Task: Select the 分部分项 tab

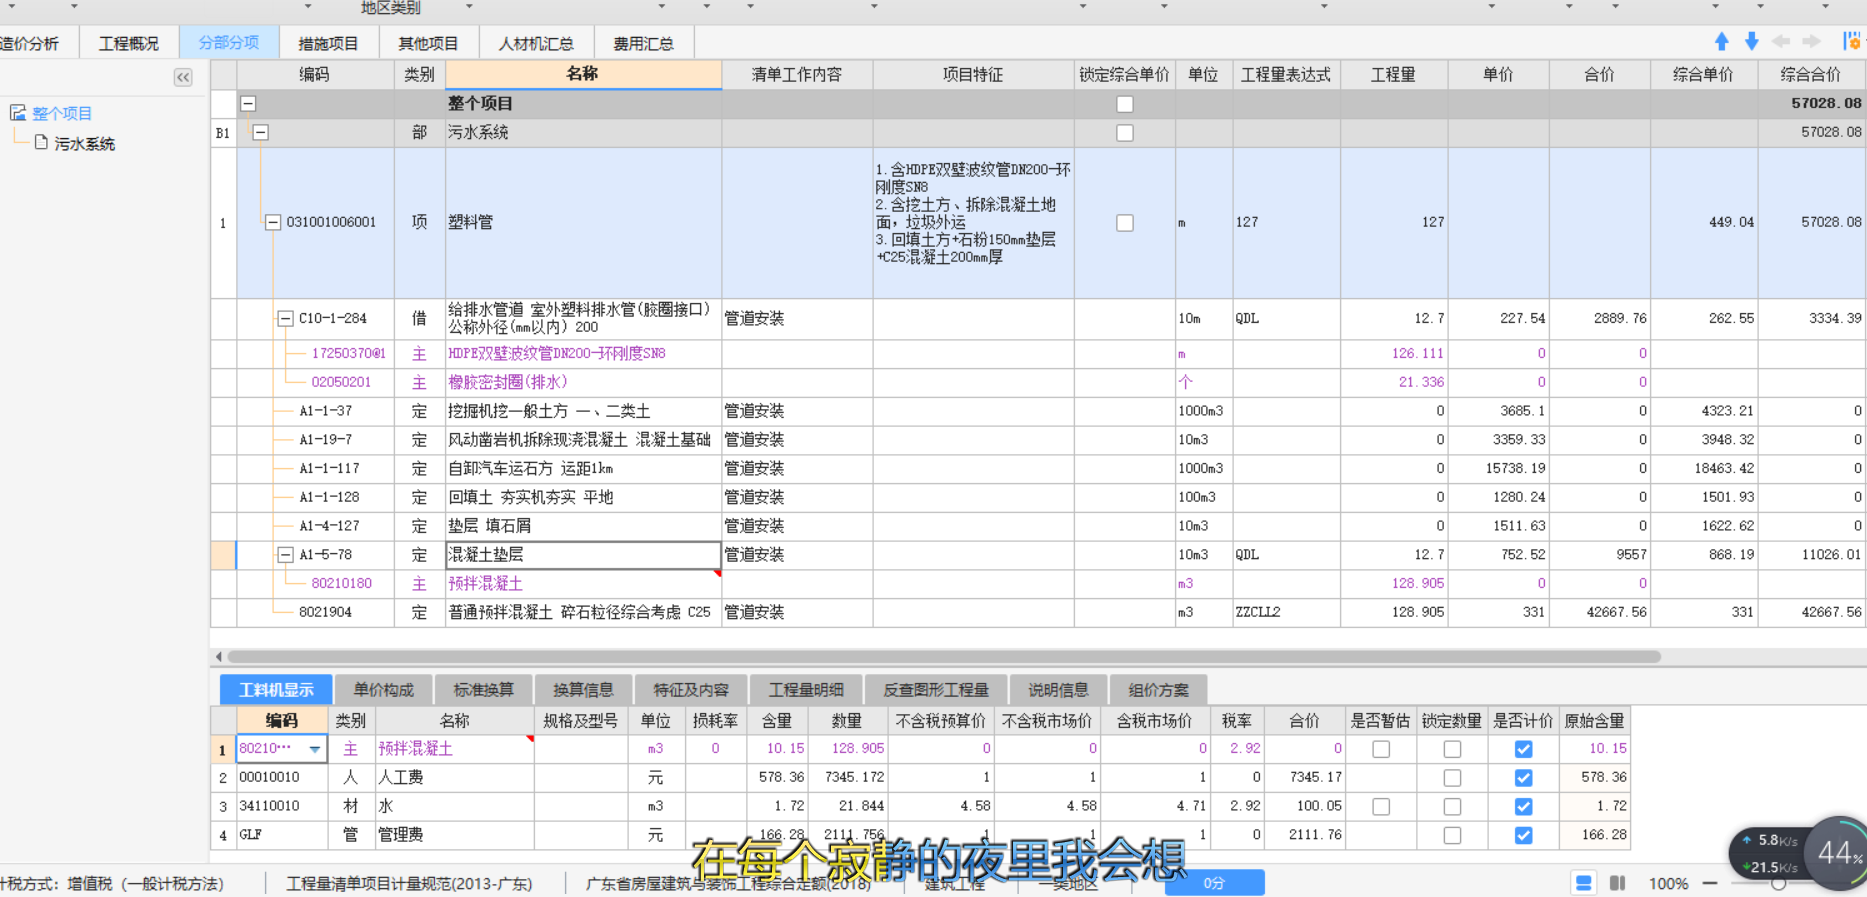Action: tap(229, 43)
